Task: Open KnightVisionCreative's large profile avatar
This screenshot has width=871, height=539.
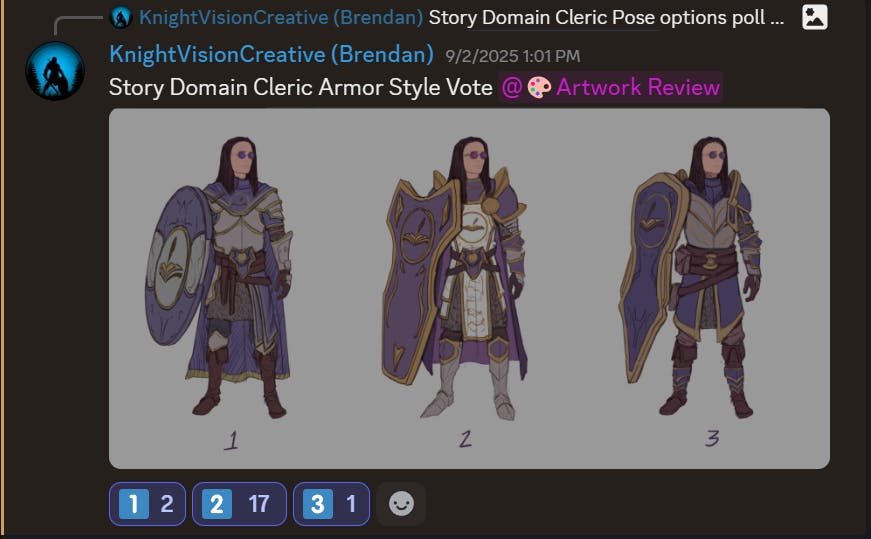Action: 55,71
